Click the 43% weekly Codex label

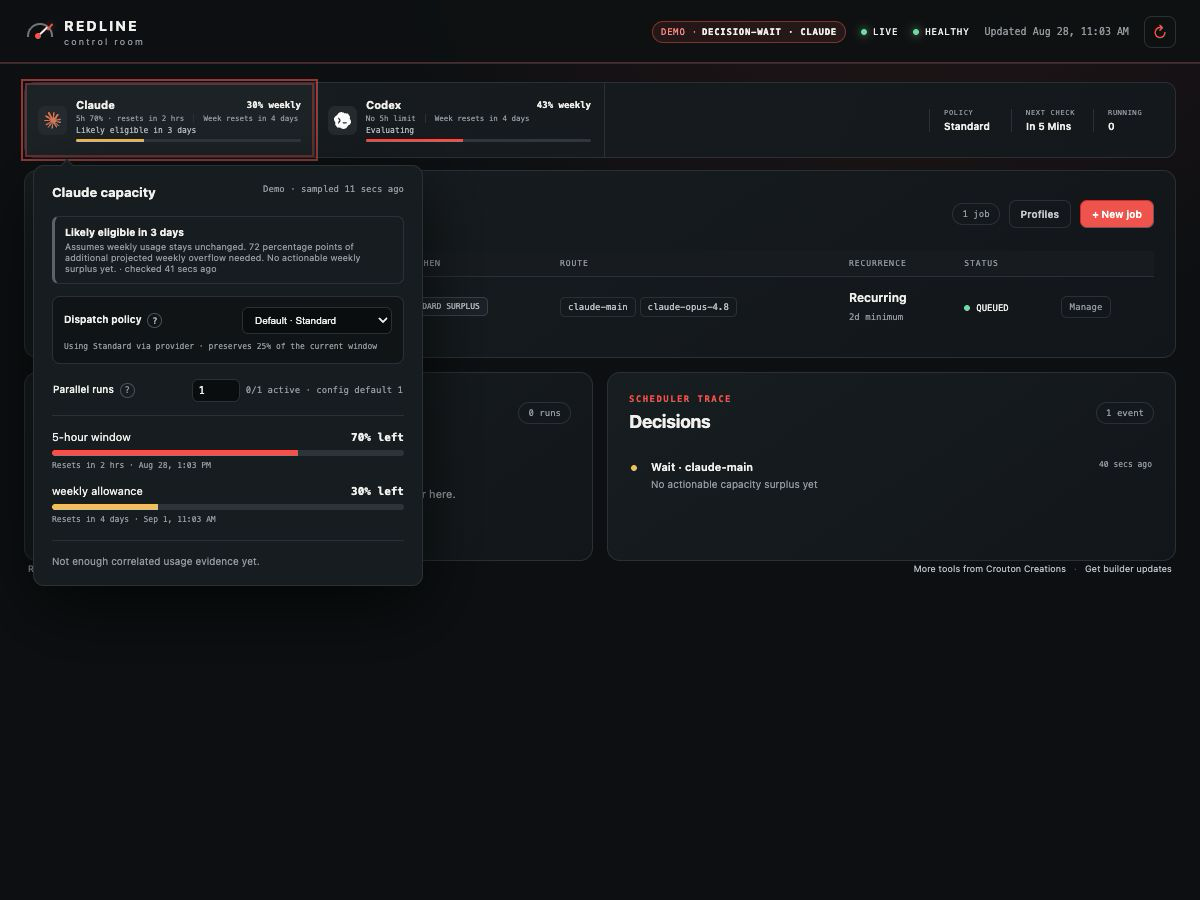click(563, 105)
